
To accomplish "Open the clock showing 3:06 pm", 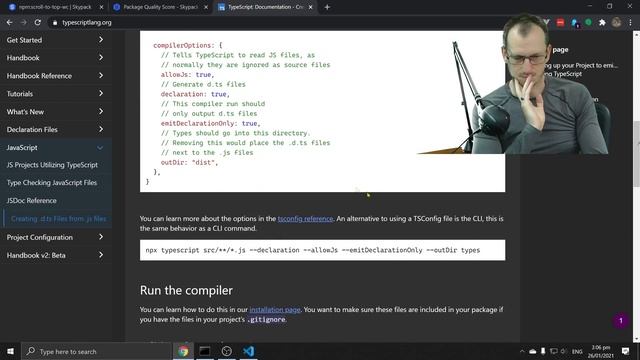I will [x=600, y=351].
